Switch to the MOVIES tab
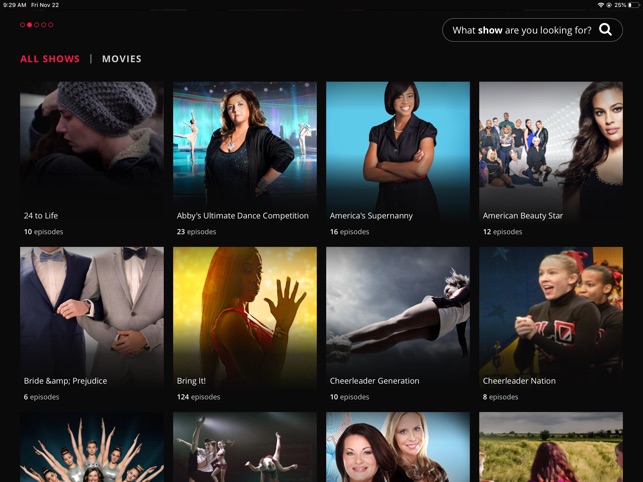643x482 pixels. coord(122,59)
